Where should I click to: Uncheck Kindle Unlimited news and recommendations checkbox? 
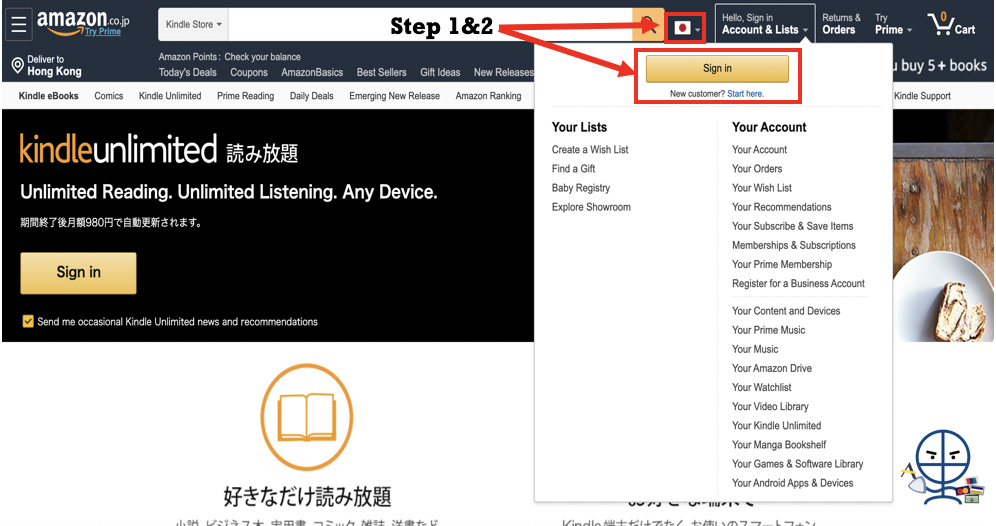click(x=28, y=321)
